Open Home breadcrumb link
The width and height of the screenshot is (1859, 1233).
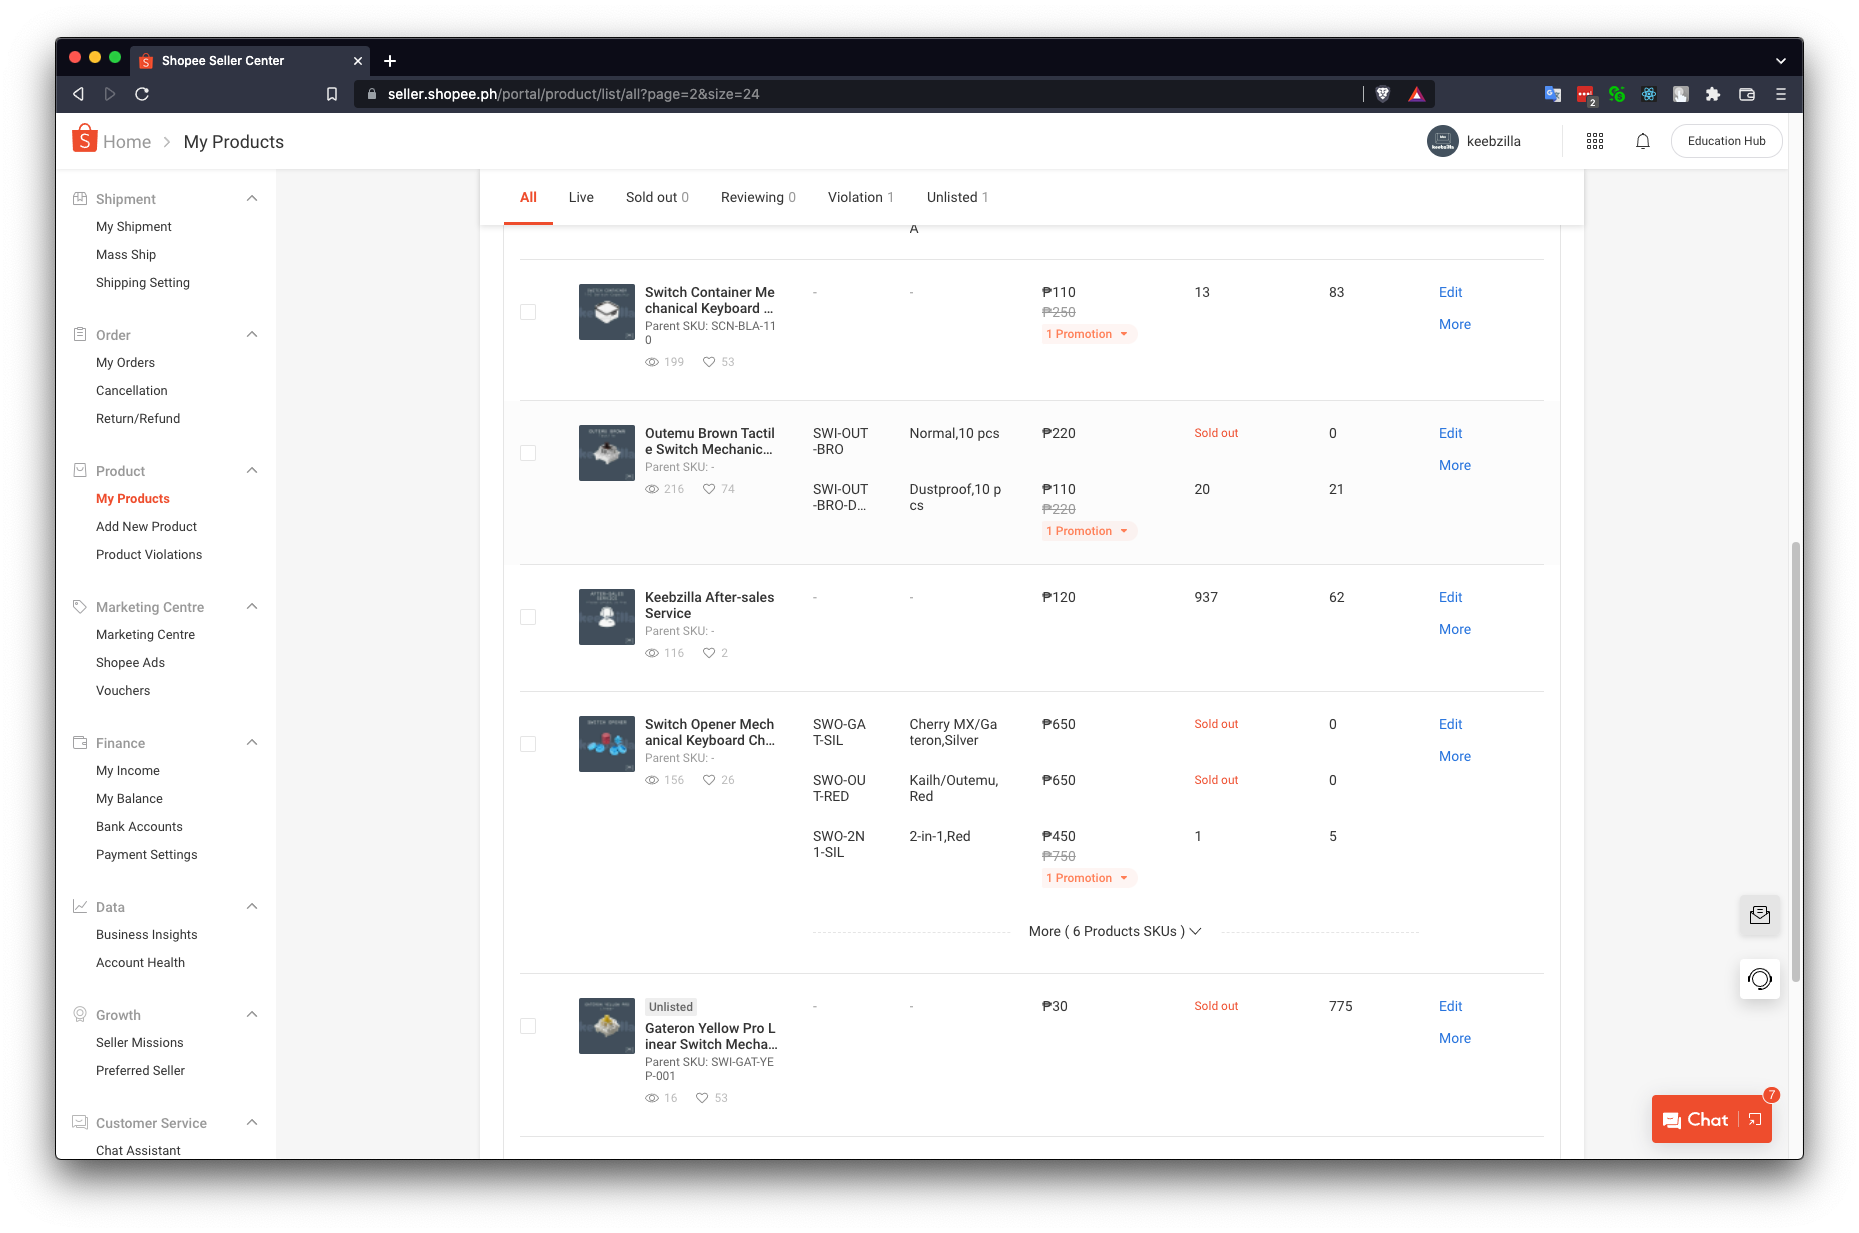[x=127, y=142]
